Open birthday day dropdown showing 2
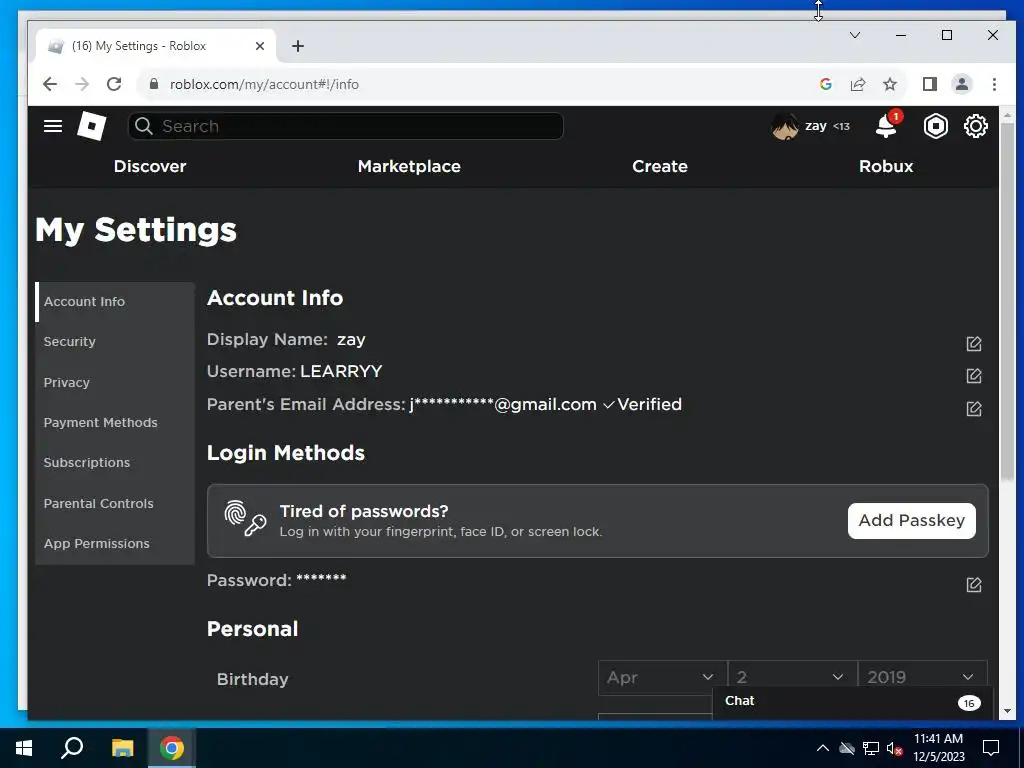Viewport: 1024px width, 768px height. (x=792, y=677)
